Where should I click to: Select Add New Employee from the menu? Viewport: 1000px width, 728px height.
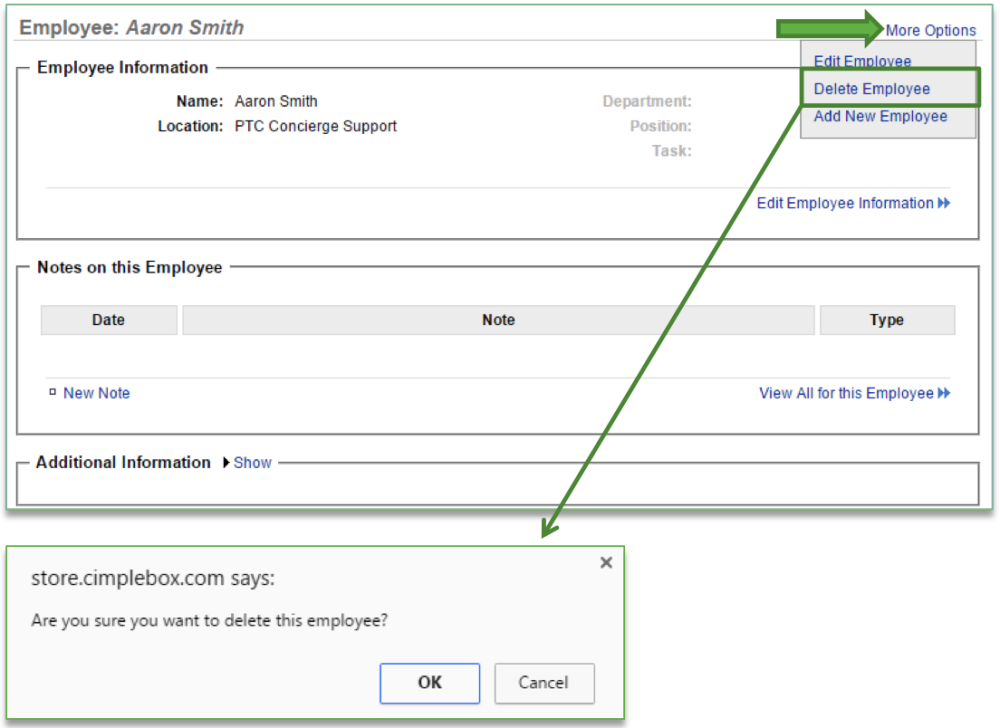[880, 116]
